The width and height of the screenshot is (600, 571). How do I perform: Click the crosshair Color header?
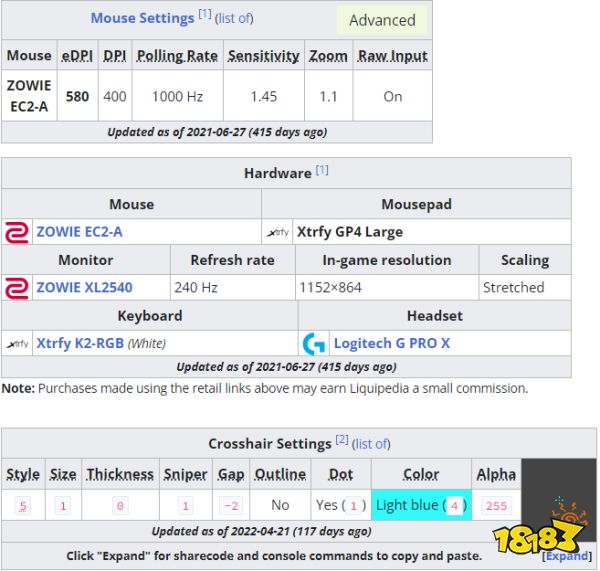[421, 475]
